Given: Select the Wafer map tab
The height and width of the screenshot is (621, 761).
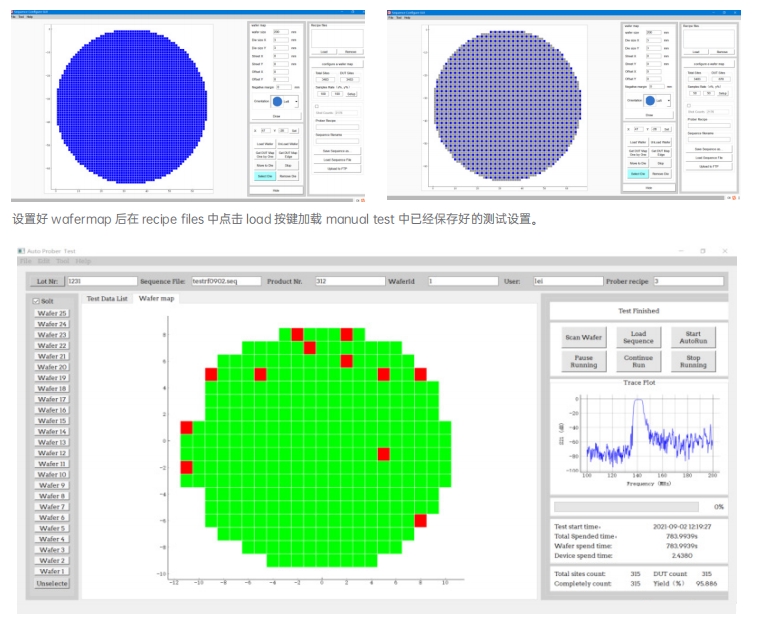Looking at the screenshot, I should (156, 298).
